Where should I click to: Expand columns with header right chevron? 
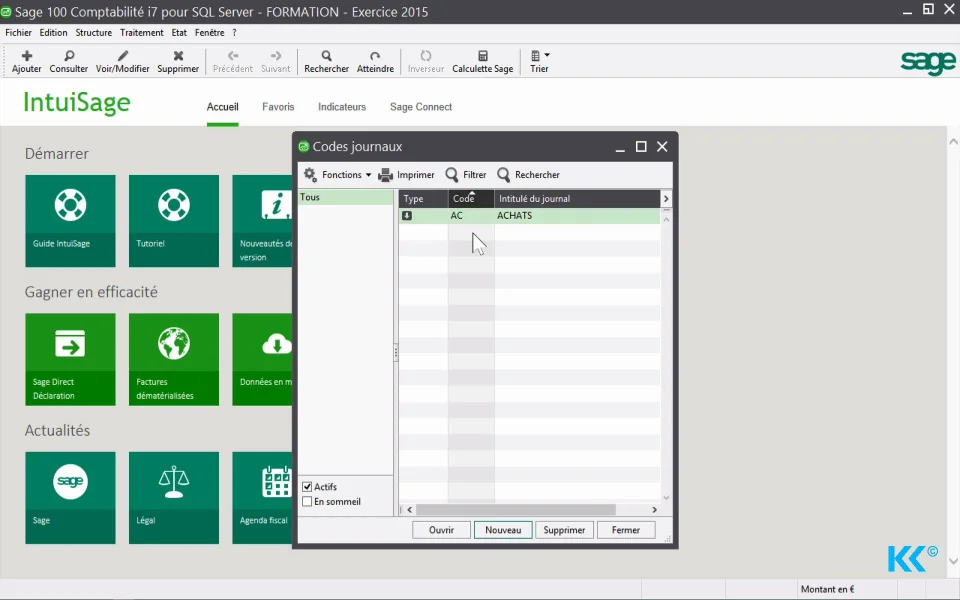coord(666,198)
